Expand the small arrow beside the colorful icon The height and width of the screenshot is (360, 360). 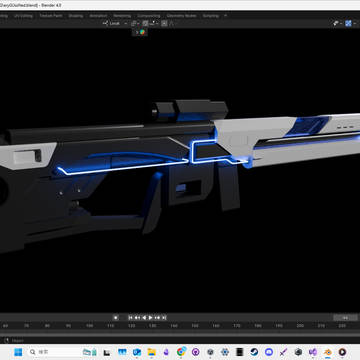[x=136, y=32]
